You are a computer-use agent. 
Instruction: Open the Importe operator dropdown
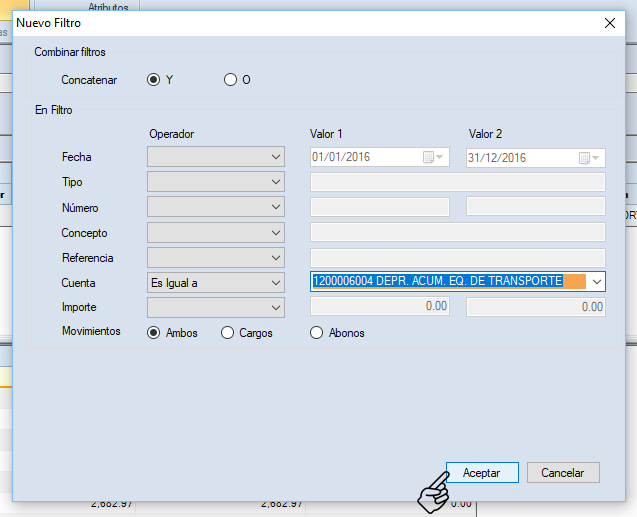point(216,307)
